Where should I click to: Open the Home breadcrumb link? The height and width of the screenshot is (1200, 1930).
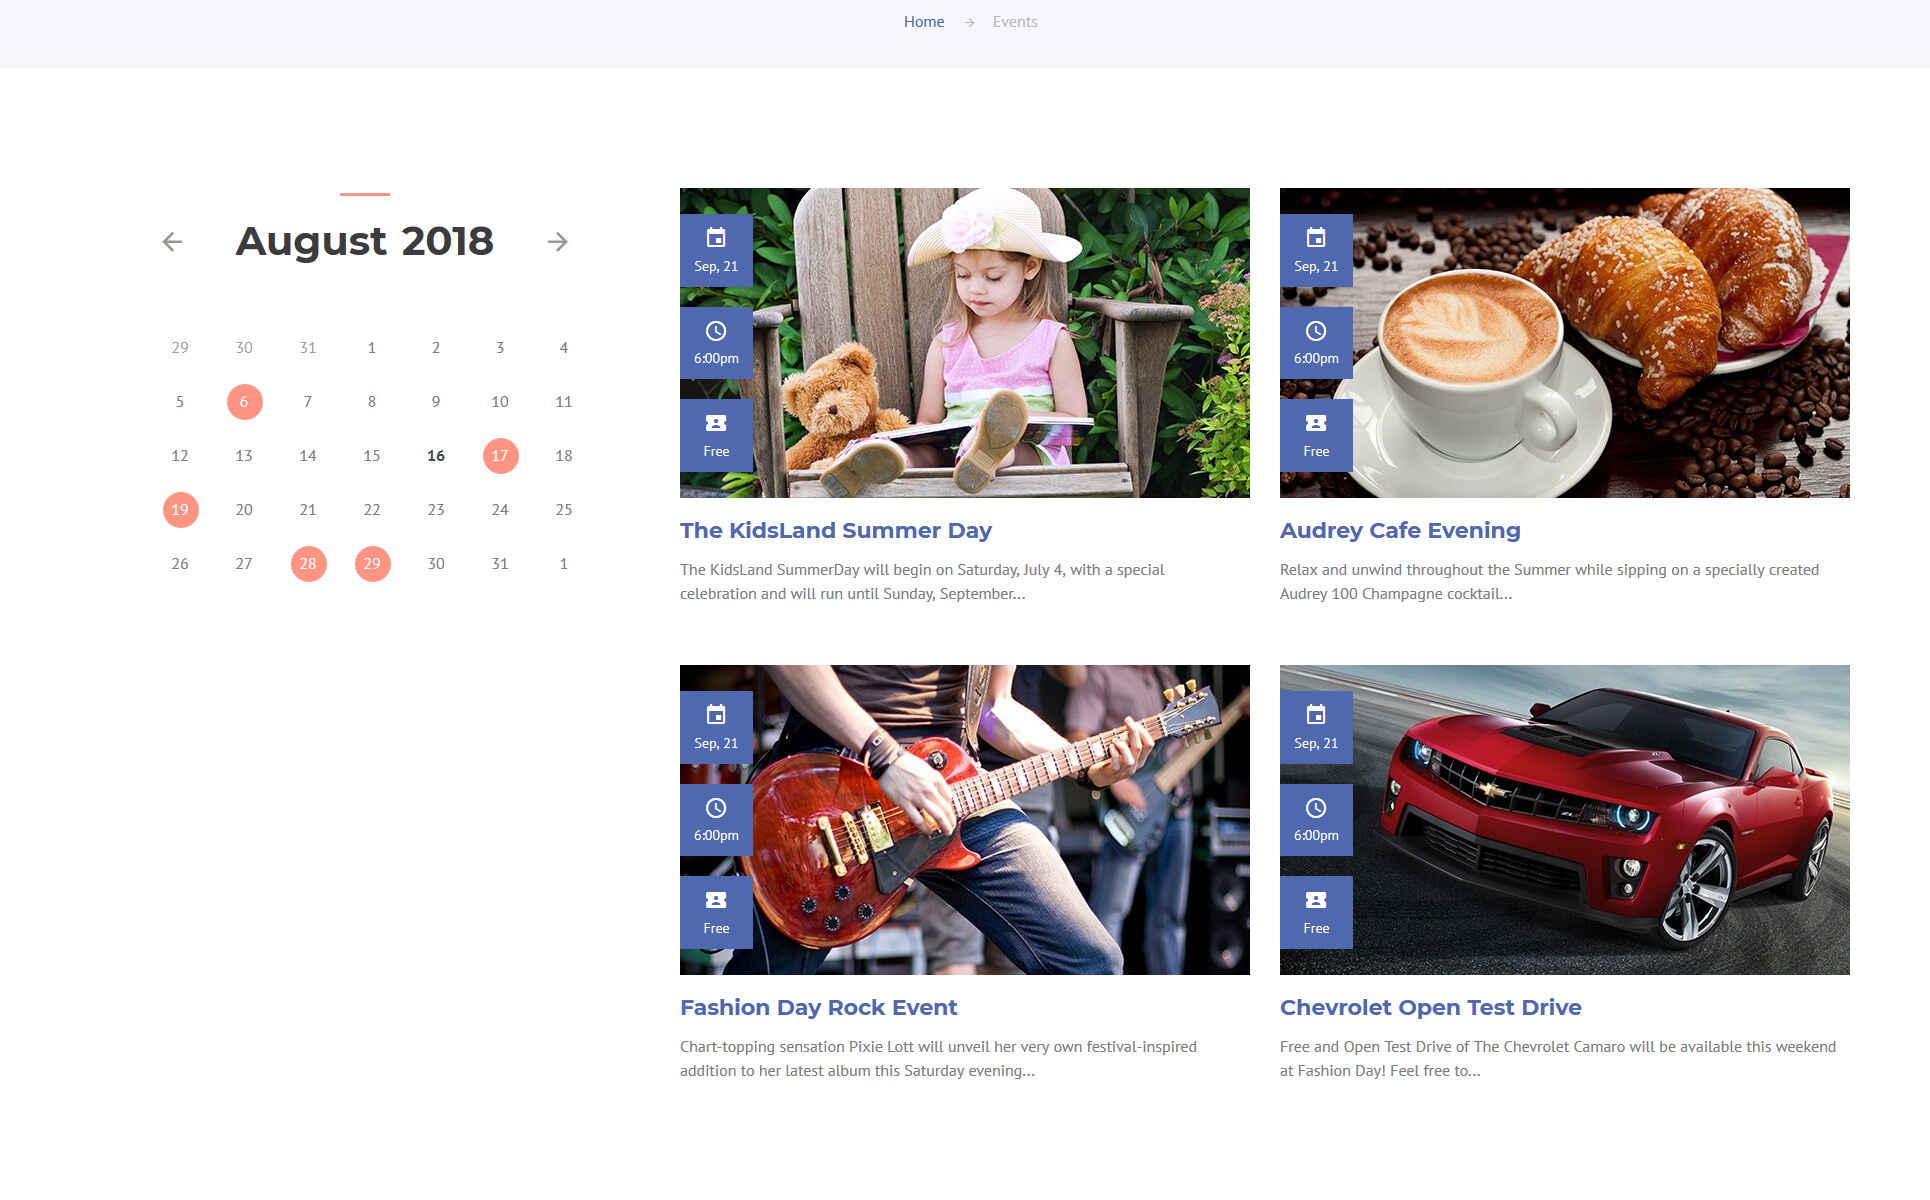click(924, 22)
